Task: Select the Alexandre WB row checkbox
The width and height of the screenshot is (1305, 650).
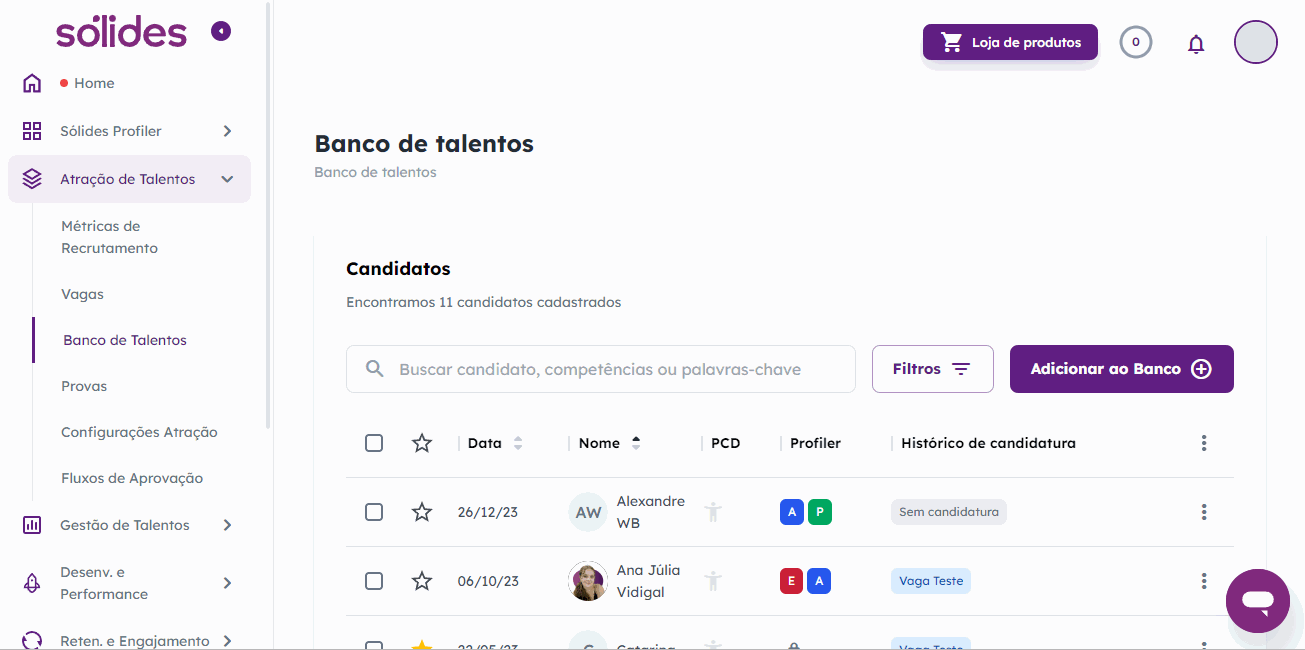Action: [x=374, y=512]
